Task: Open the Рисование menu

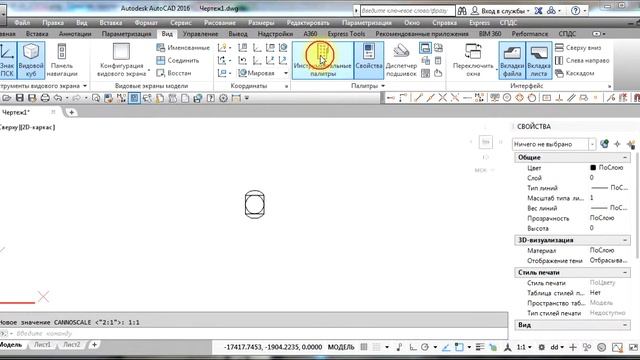Action: pos(220,23)
